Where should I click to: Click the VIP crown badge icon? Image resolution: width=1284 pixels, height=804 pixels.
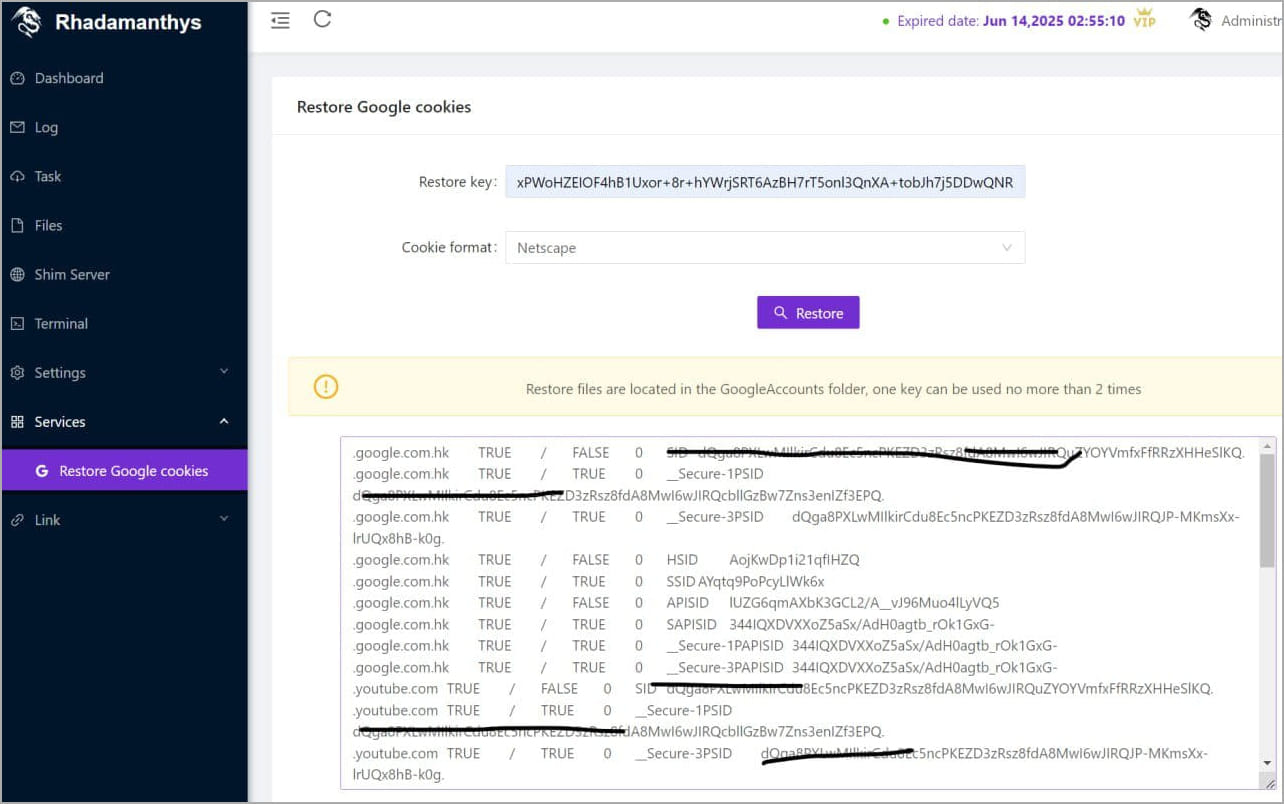coord(1144,19)
